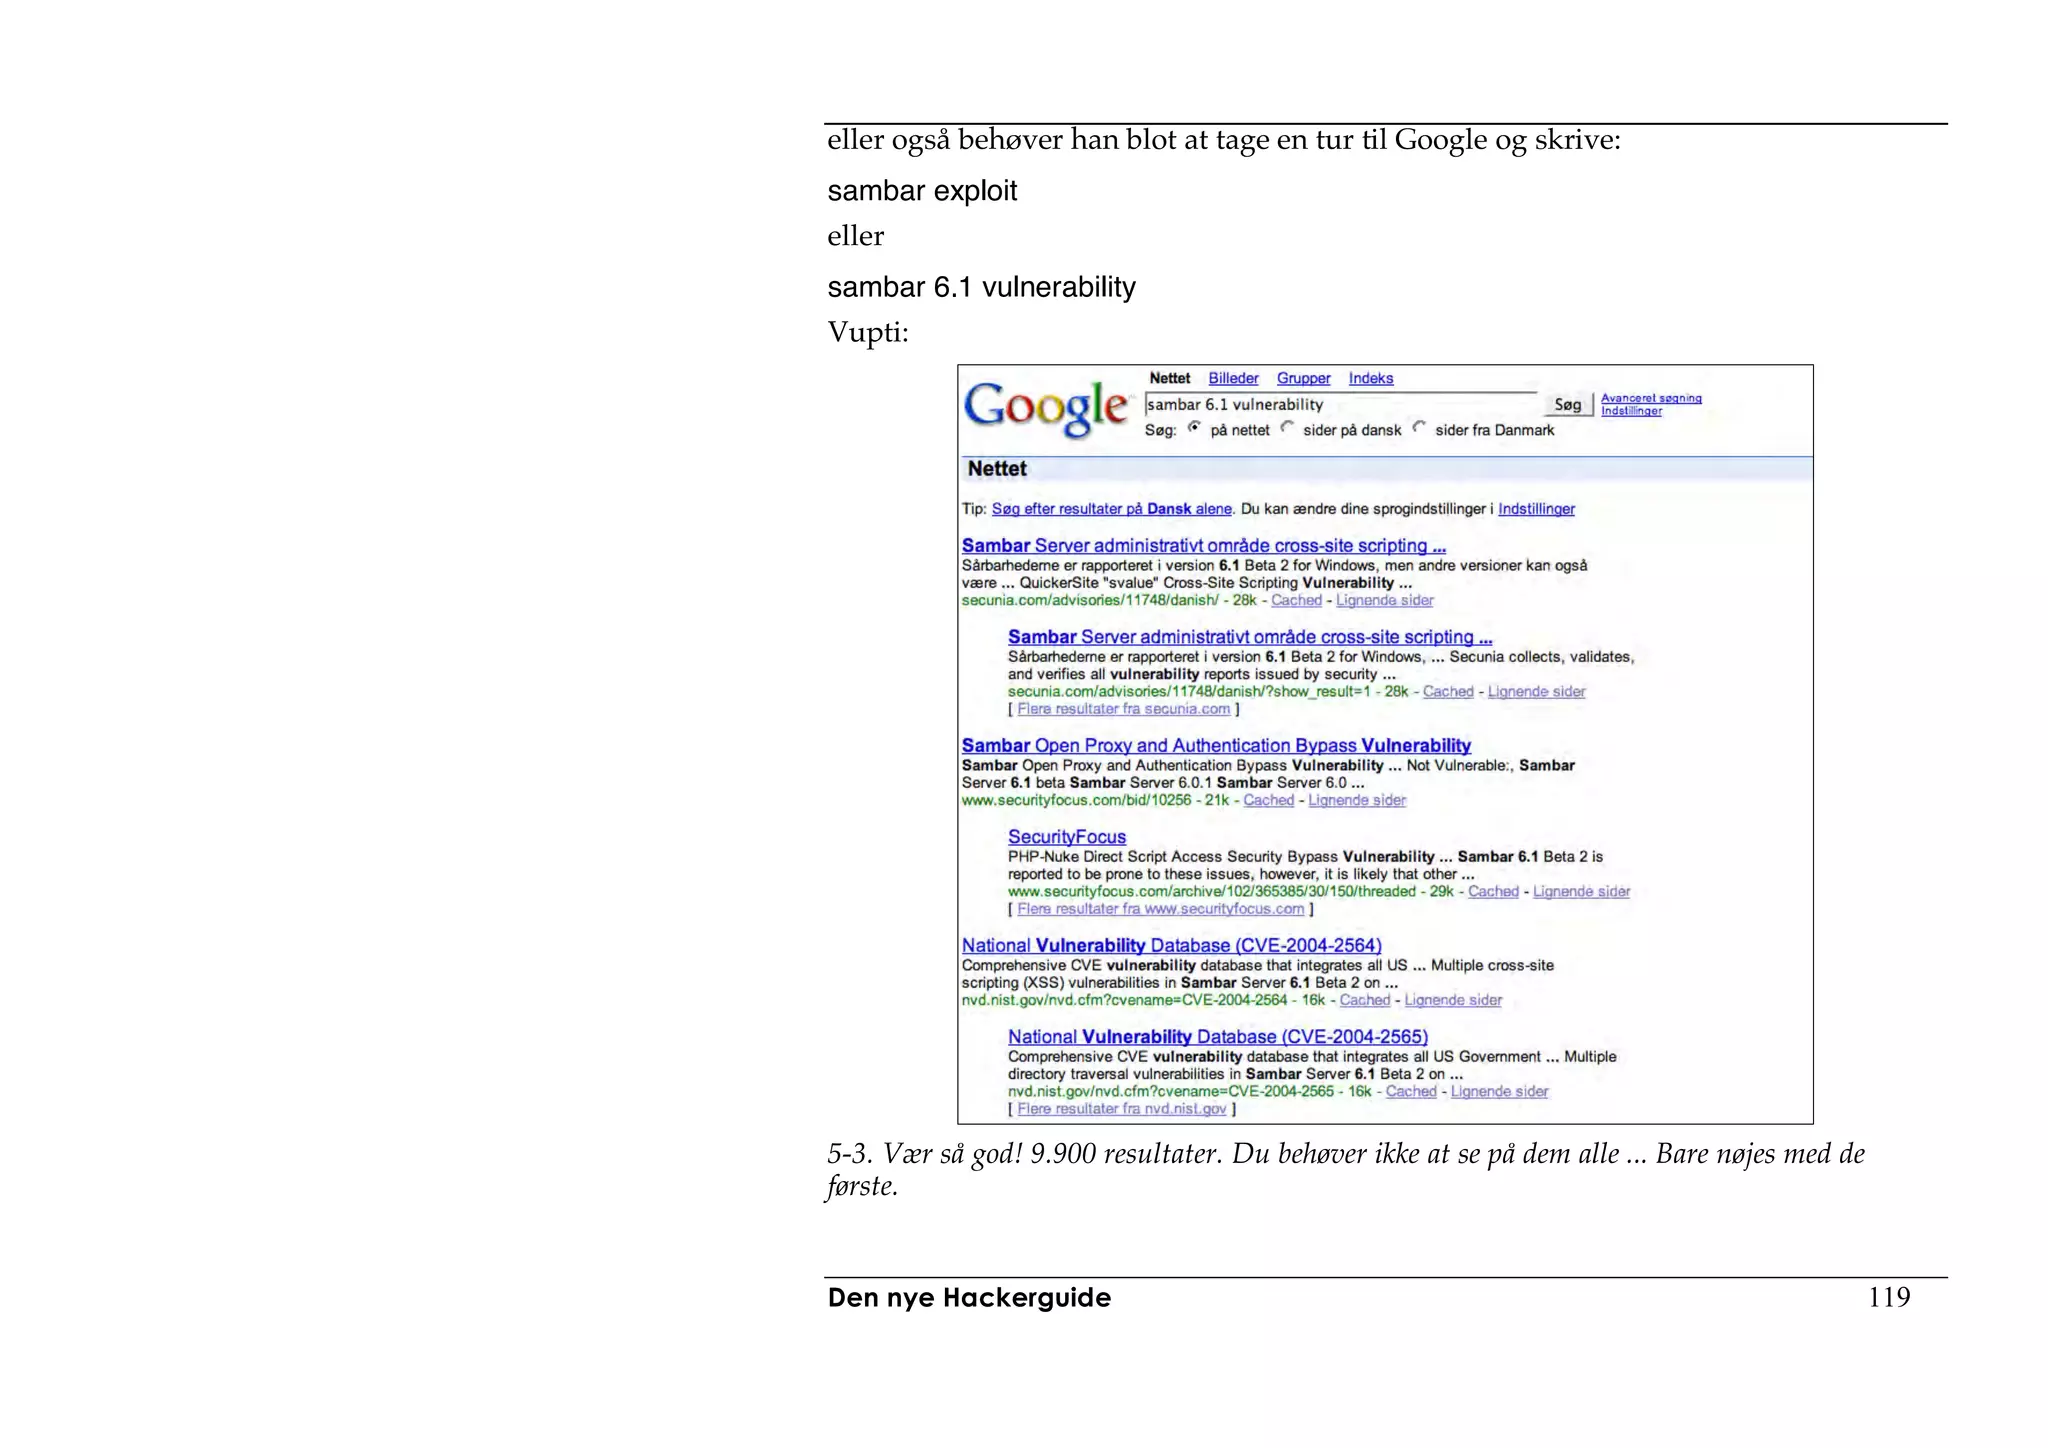
Task: Select the 'sider fra Danmark' radio button
Action: click(1419, 428)
